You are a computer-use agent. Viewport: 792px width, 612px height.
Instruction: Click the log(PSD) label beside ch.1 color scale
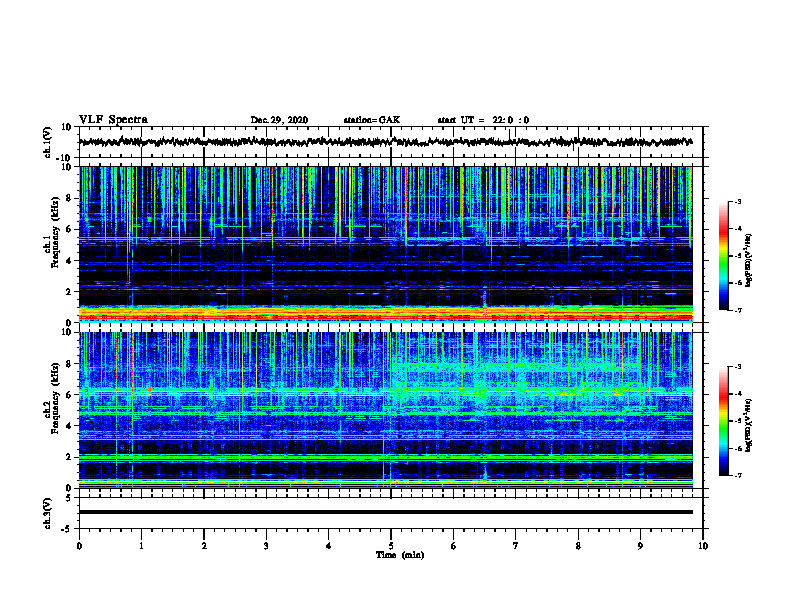748,261
